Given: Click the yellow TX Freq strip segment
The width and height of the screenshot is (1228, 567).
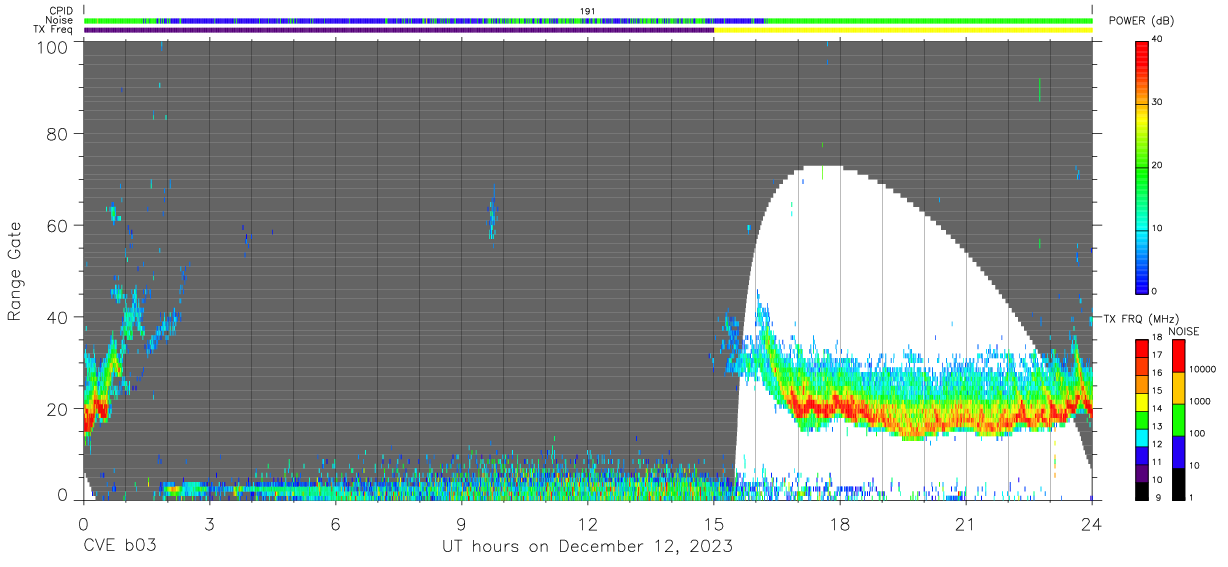Looking at the screenshot, I should [903, 30].
